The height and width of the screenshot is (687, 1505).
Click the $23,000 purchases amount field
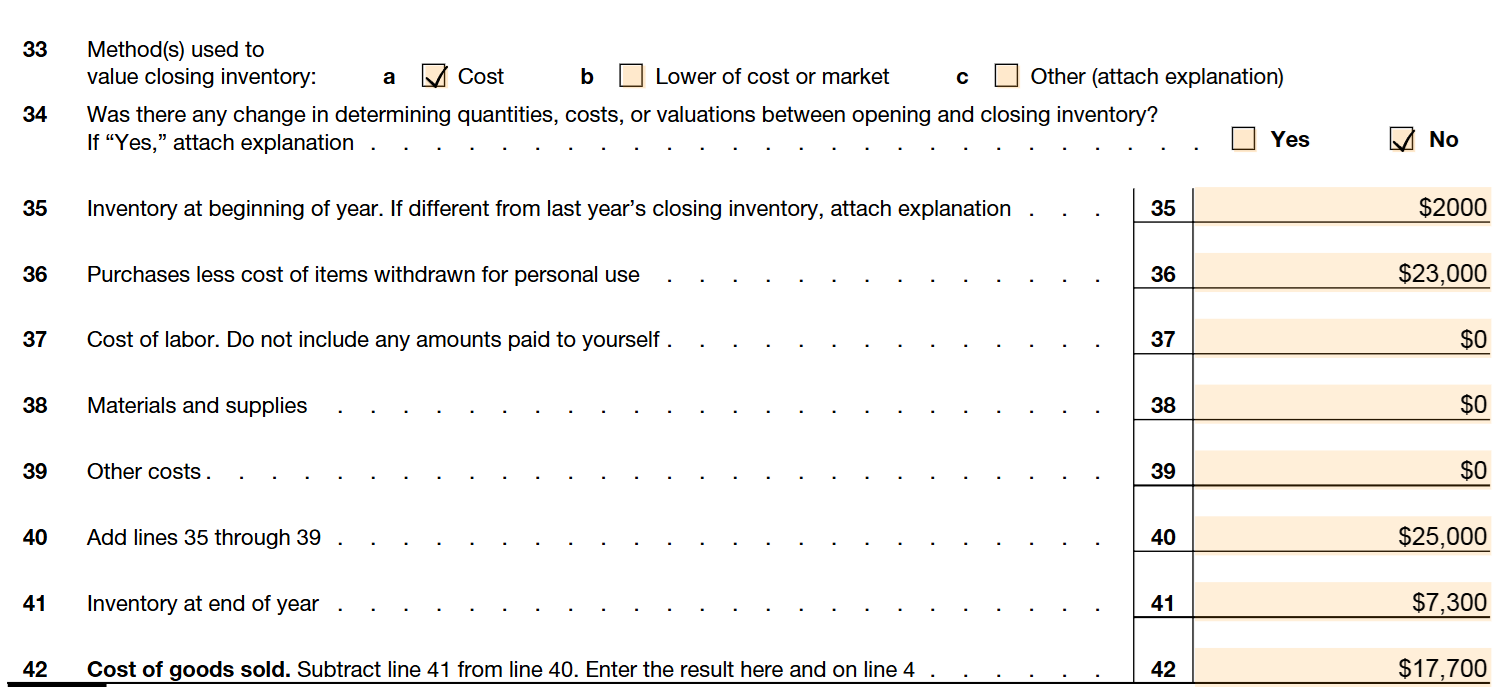[1341, 273]
